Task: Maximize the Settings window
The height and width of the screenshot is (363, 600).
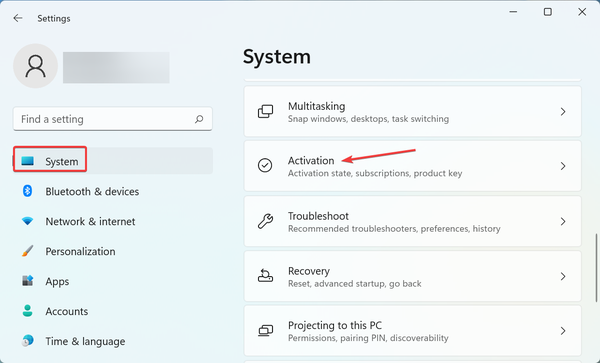Action: tap(548, 12)
